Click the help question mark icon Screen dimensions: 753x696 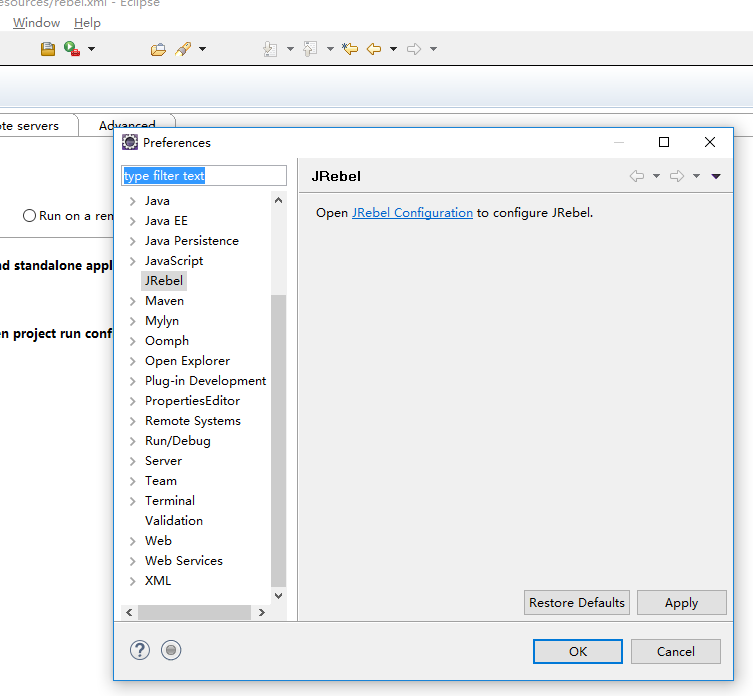(x=140, y=650)
